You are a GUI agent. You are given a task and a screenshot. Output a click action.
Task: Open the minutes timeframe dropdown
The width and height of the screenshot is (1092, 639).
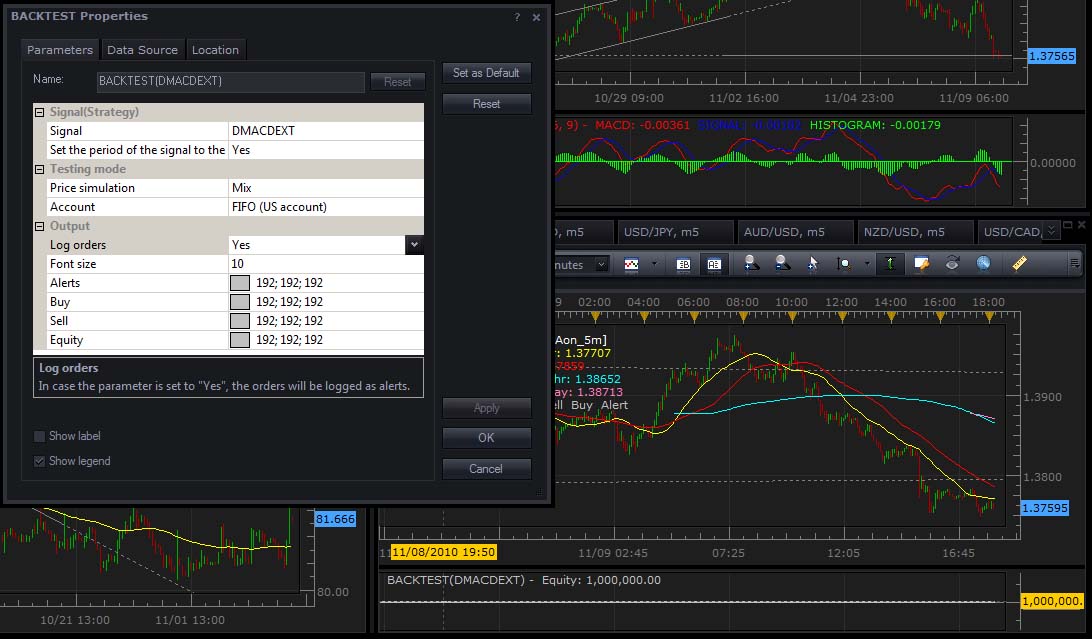600,265
